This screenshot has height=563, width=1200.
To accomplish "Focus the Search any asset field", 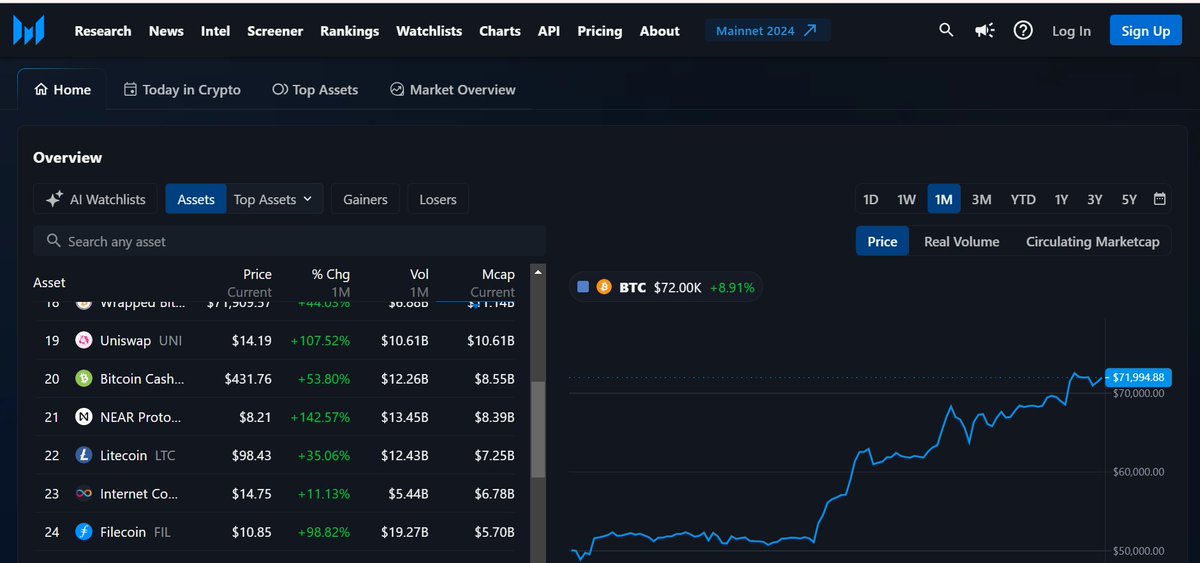I will pos(289,241).
